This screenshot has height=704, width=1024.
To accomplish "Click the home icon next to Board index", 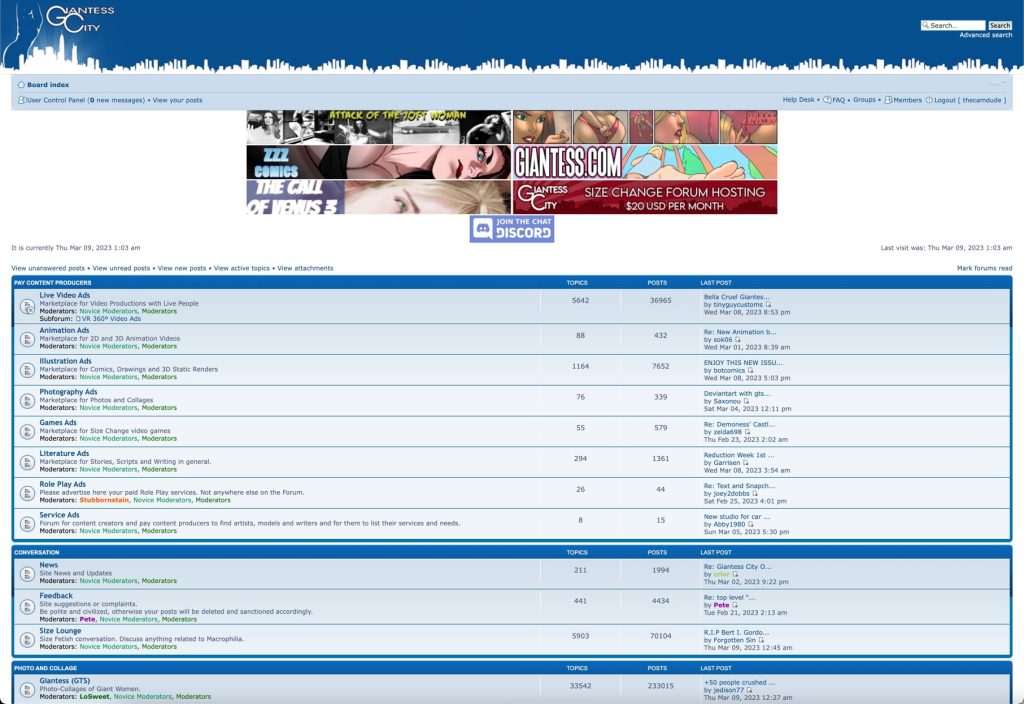I will click(21, 85).
